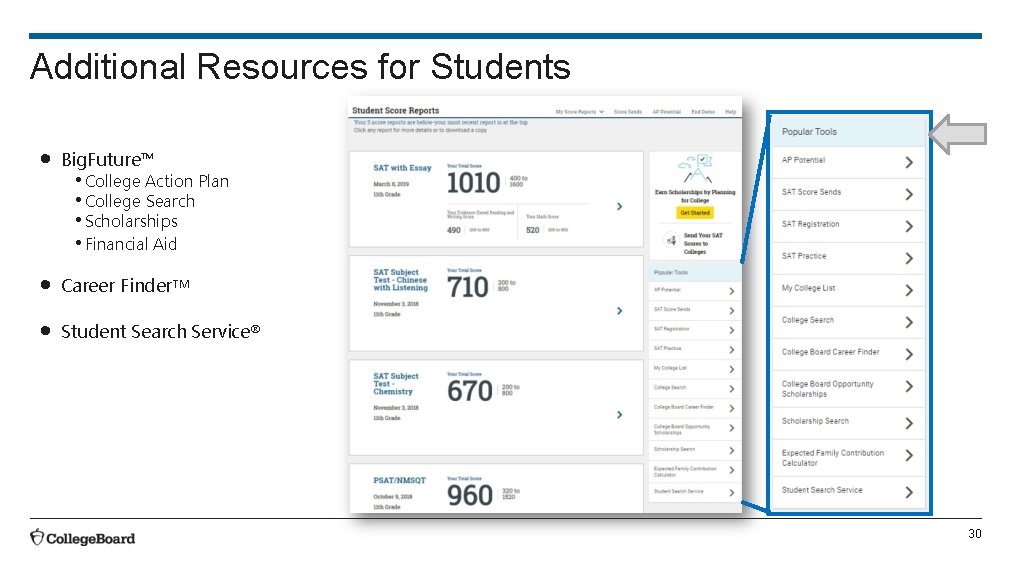Image resolution: width=1011 pixels, height=569 pixels.
Task: Open Help in the top navigation
Action: click(730, 112)
